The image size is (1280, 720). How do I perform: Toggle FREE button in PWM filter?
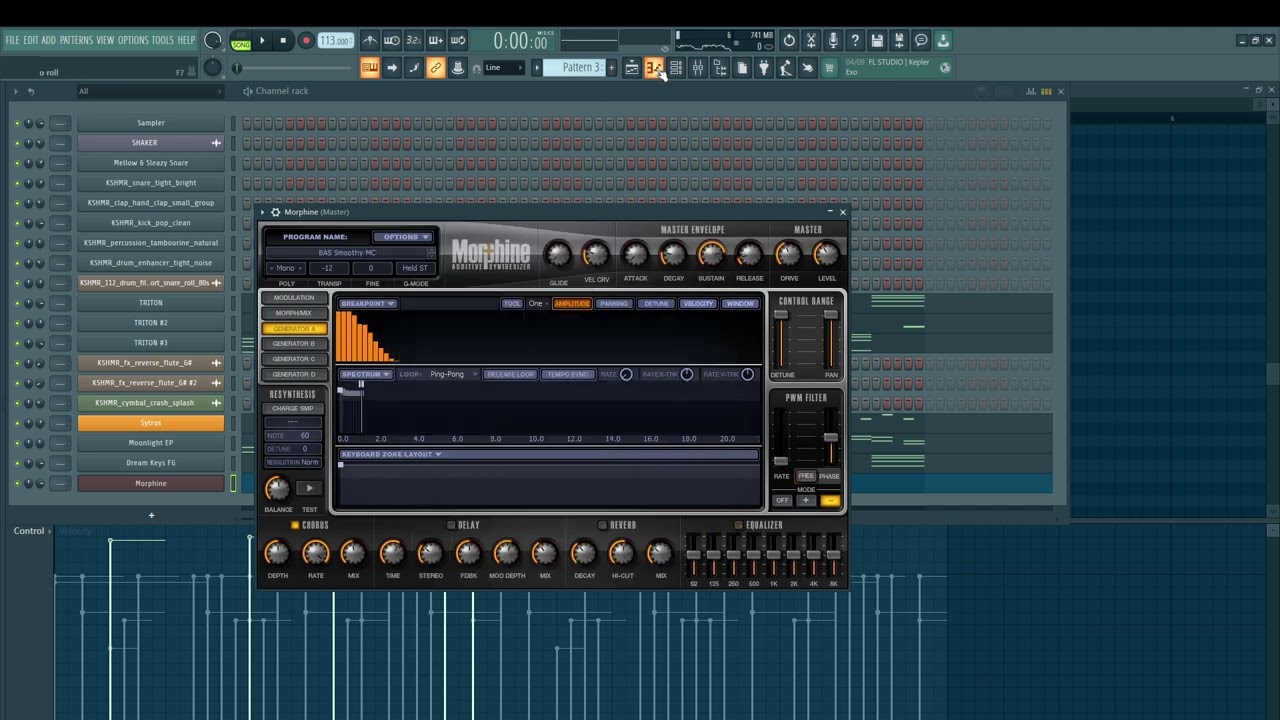coord(805,476)
